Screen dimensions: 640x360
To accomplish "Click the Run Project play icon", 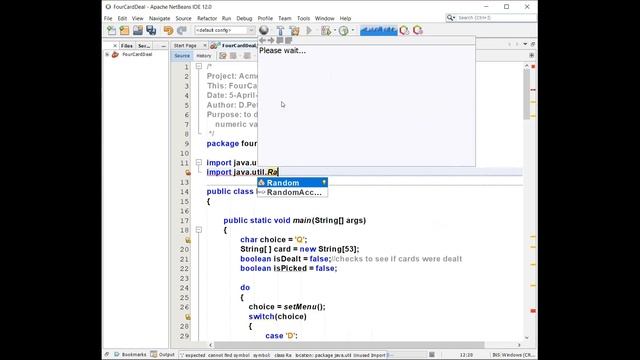I will click(309, 31).
